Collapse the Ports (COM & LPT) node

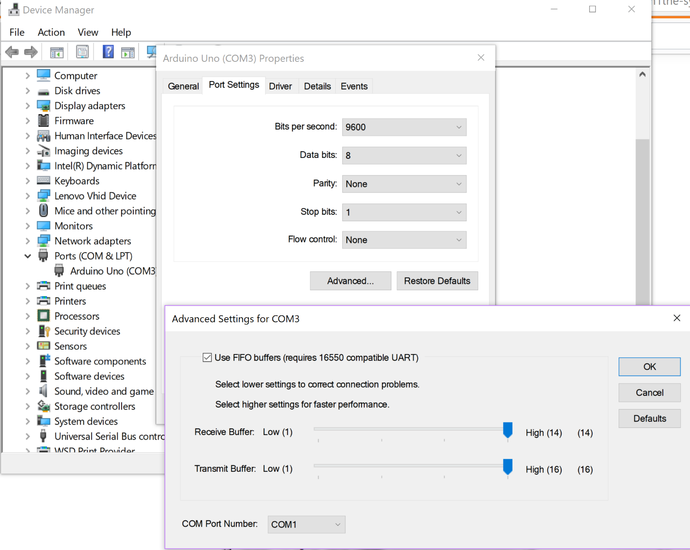(x=27, y=256)
